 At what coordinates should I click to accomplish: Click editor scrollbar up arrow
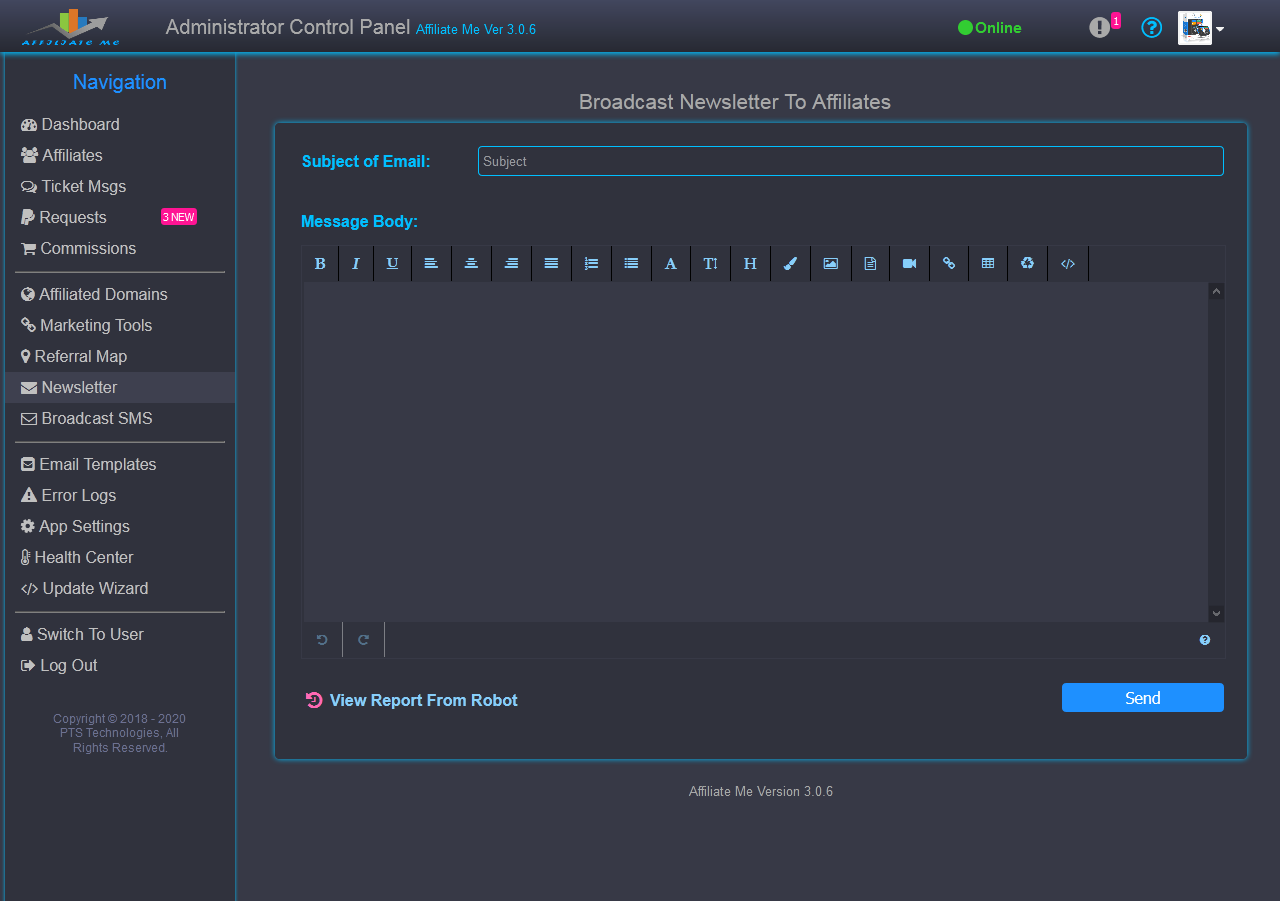click(1216, 292)
